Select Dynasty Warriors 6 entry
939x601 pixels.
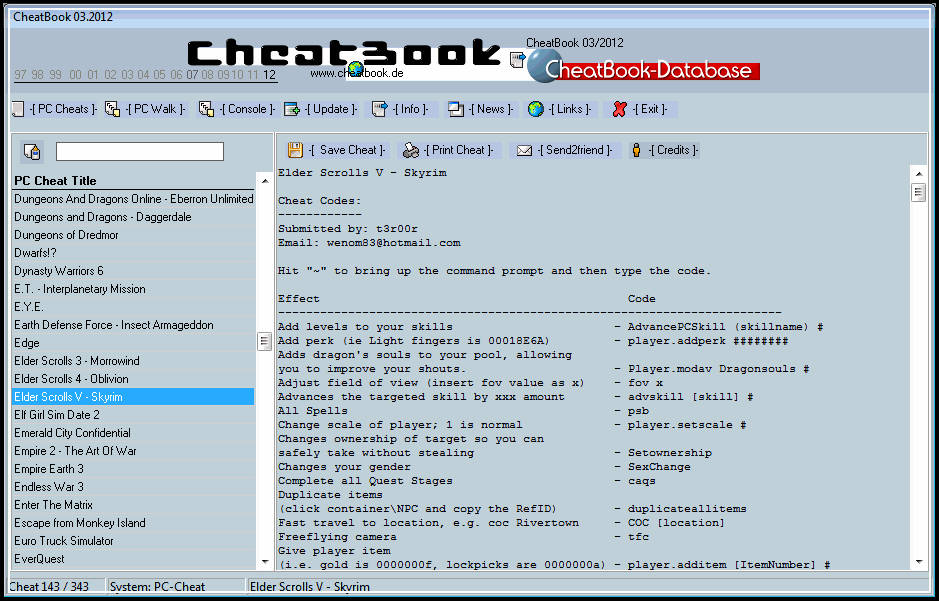(134, 271)
